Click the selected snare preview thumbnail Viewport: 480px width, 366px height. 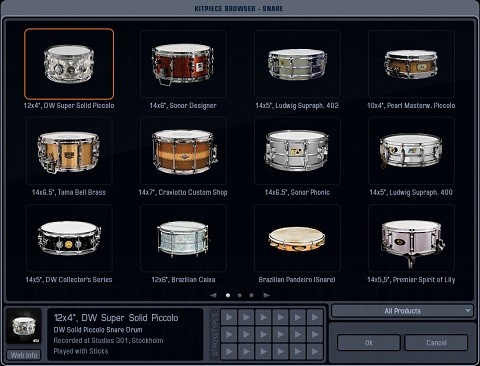24,327
